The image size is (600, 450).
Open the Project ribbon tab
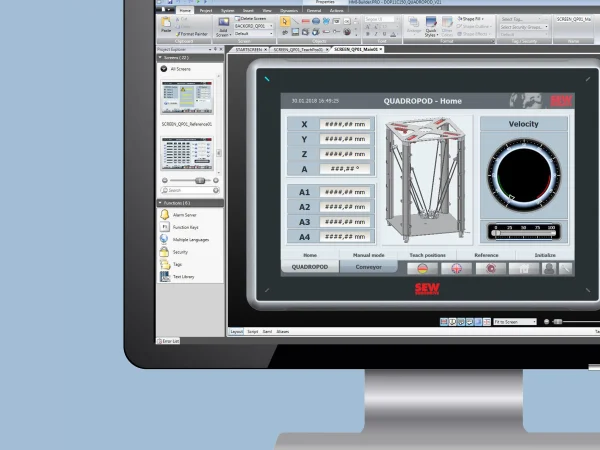[206, 10]
